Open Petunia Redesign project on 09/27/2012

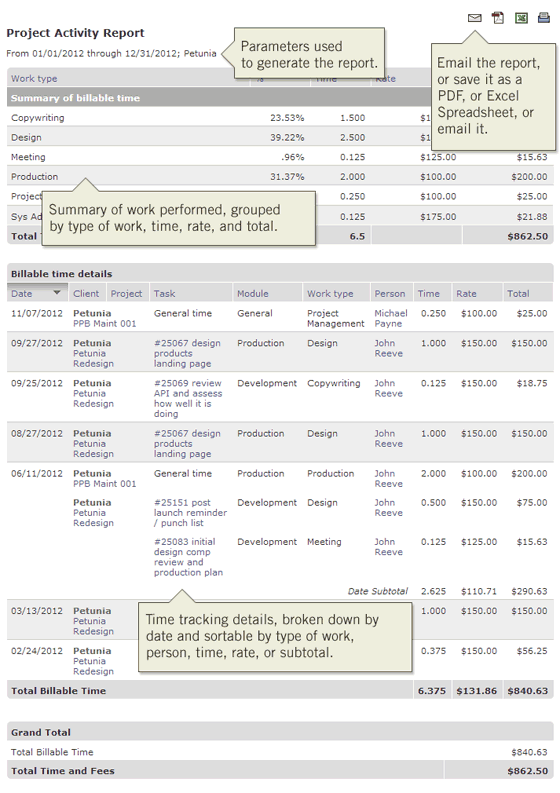point(93,359)
